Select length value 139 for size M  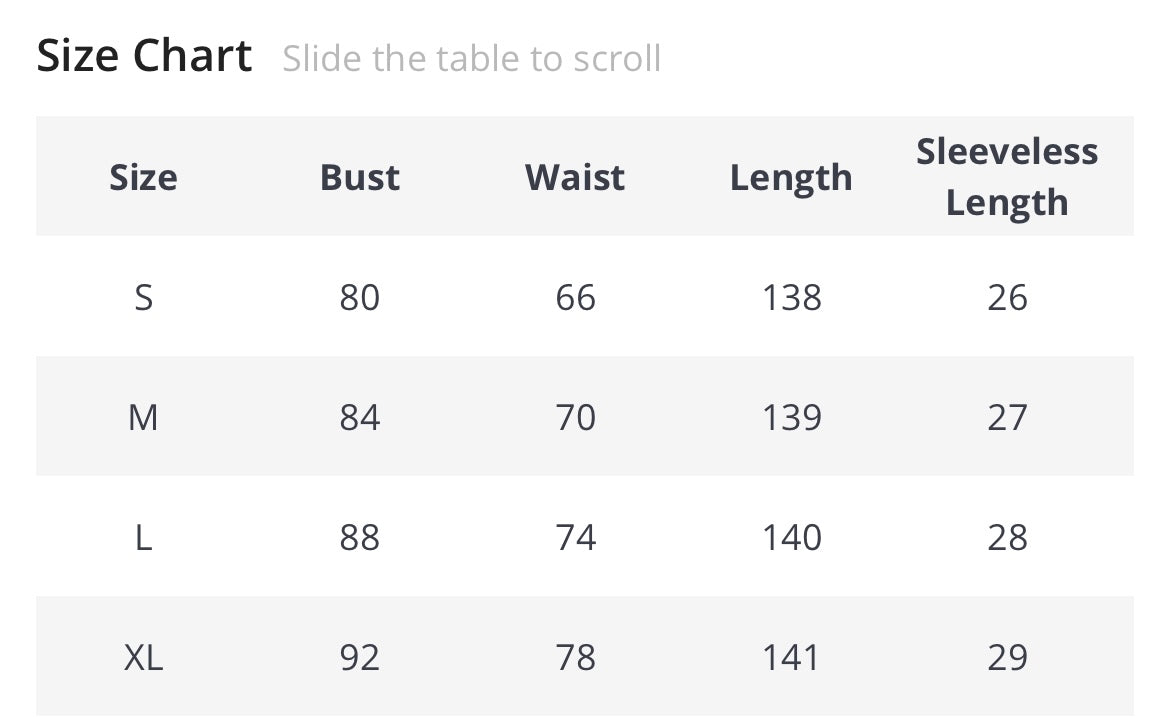[x=791, y=417]
